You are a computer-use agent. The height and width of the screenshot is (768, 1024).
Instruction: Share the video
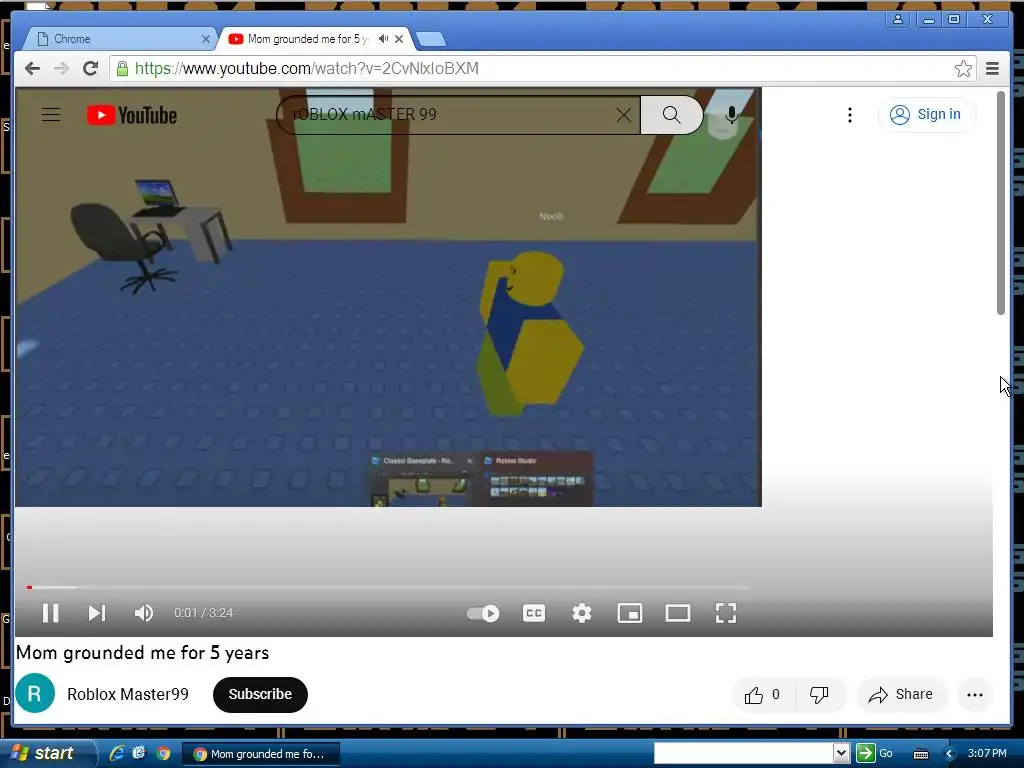[x=901, y=695]
